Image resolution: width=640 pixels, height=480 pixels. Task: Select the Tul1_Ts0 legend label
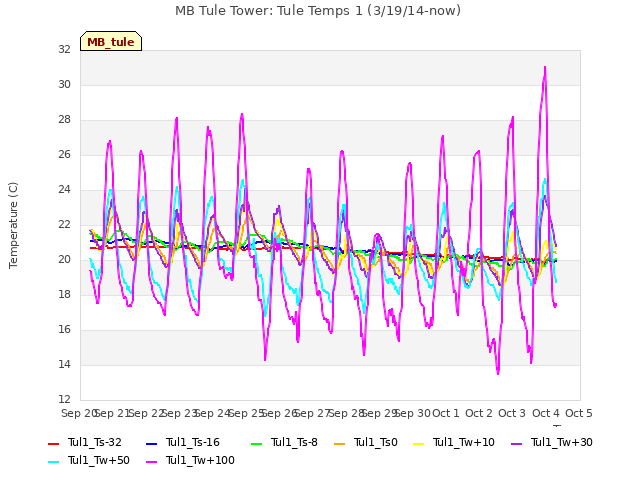point(376,442)
